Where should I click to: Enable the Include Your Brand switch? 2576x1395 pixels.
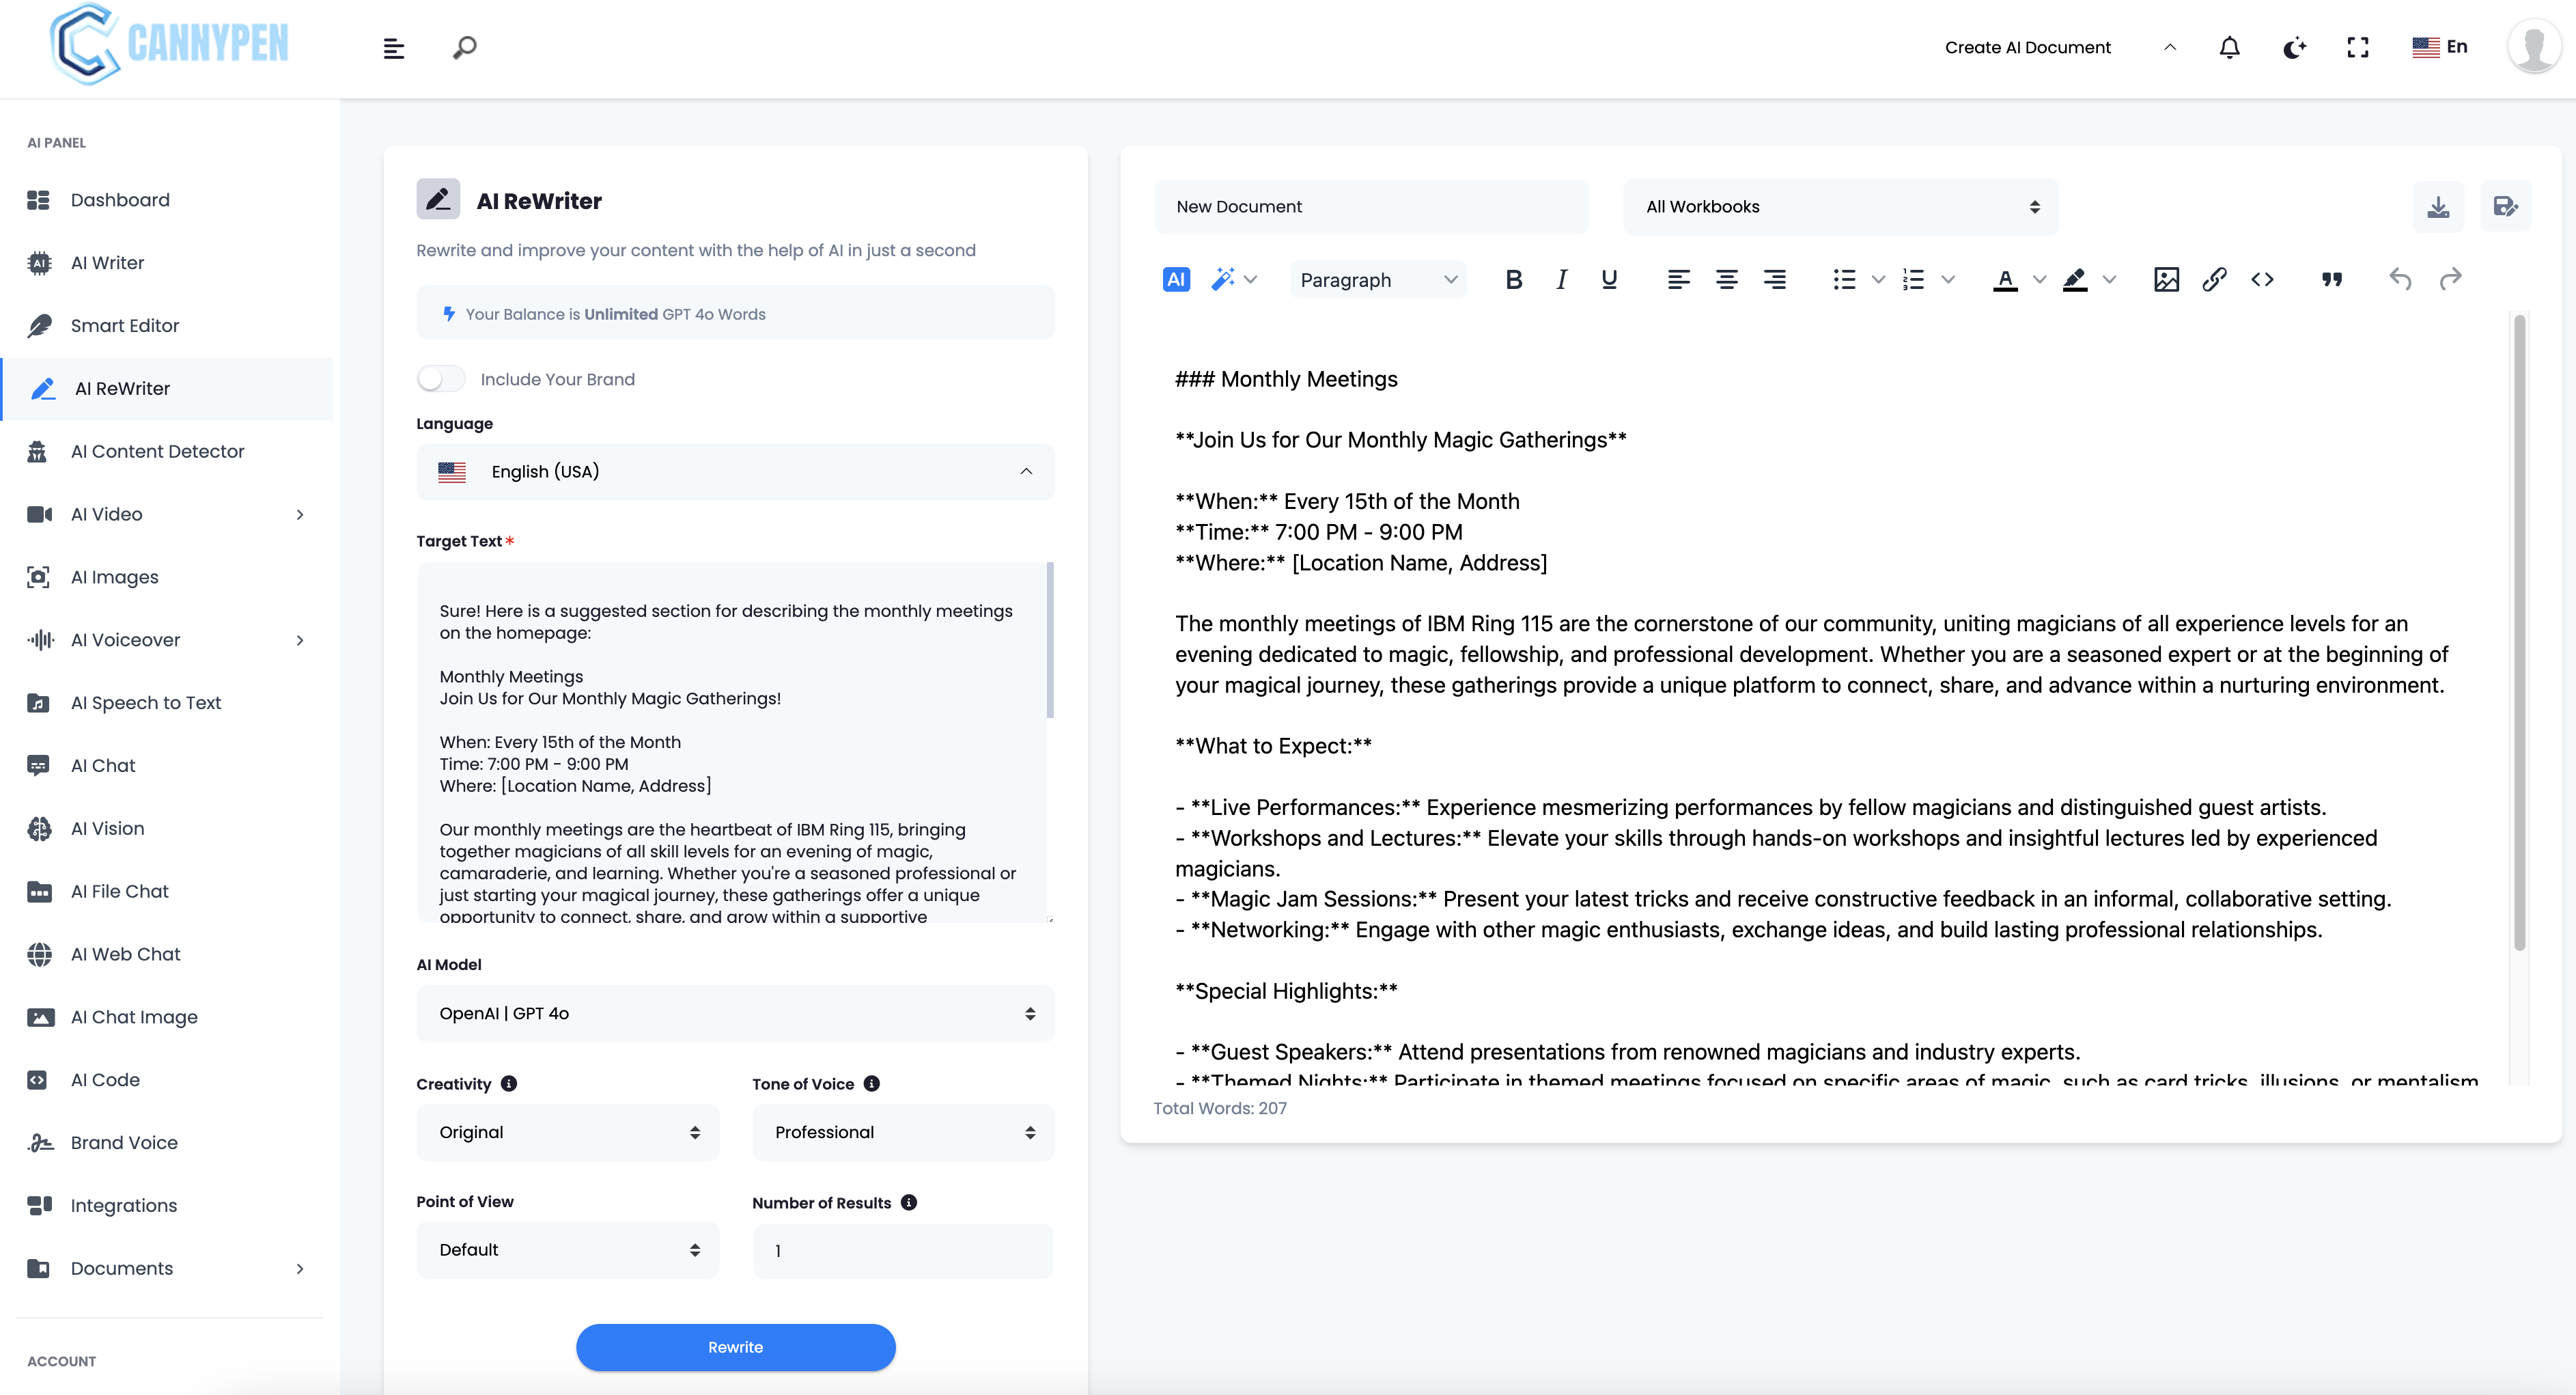coord(441,379)
